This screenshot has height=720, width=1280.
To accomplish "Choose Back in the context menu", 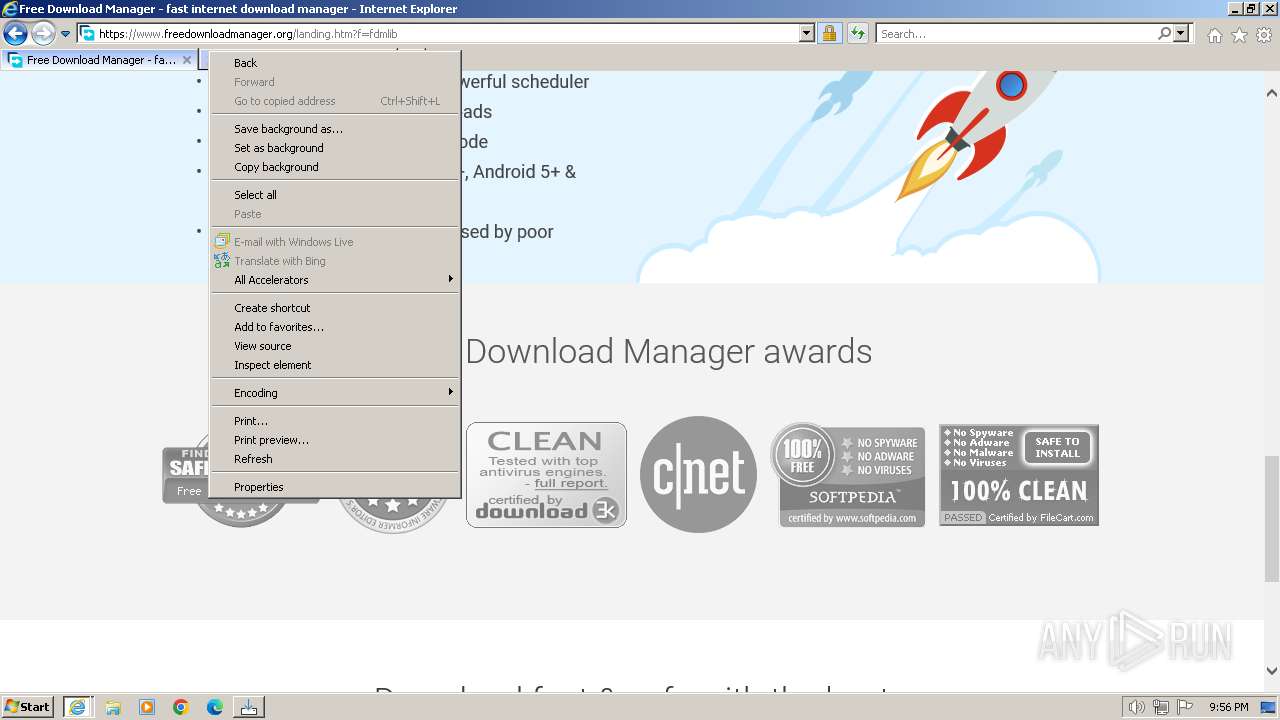I will point(335,63).
